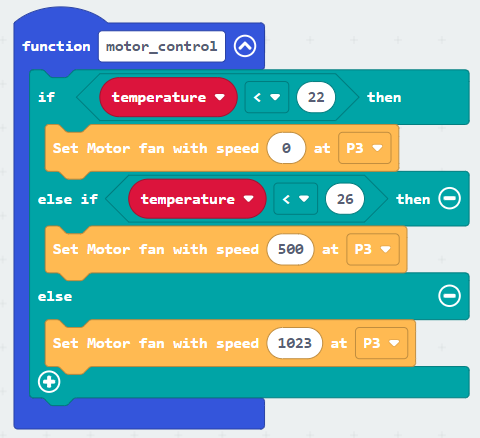This screenshot has width=480, height=438.
Task: Collapse the motor_control function block
Action: coord(245,46)
